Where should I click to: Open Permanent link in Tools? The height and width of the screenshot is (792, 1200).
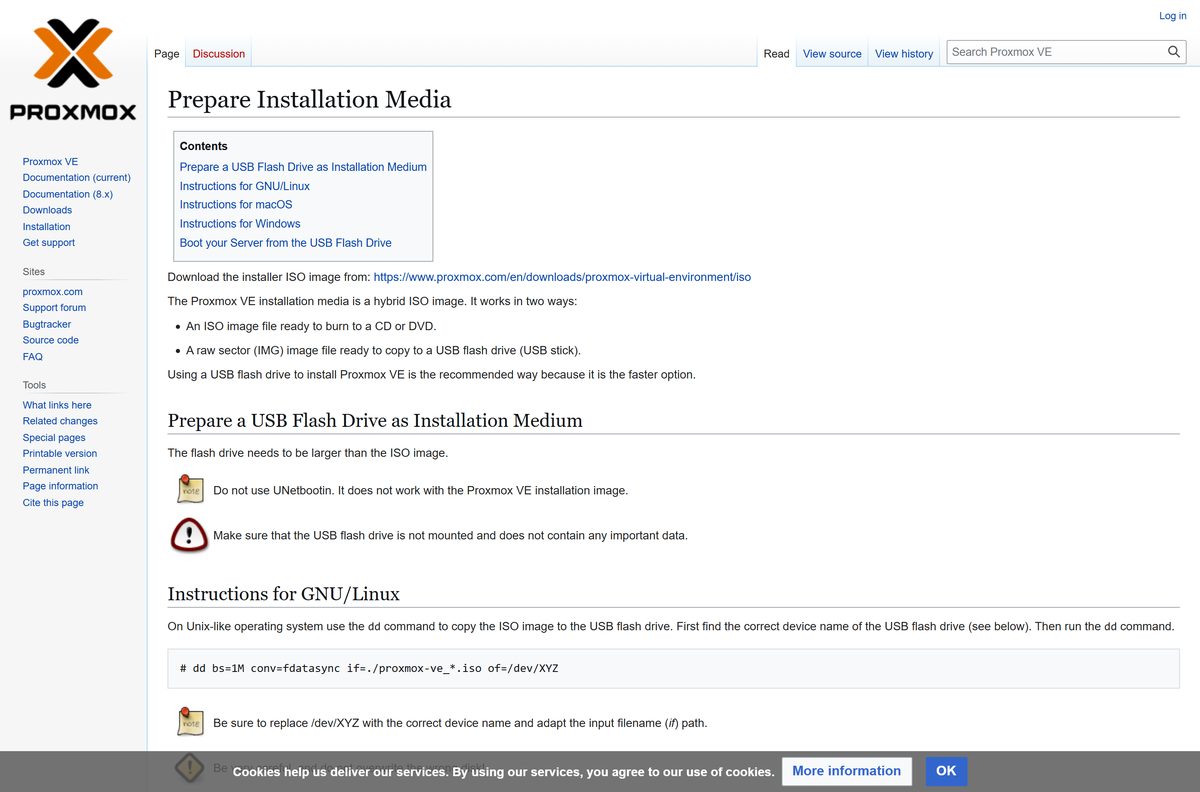(x=56, y=470)
